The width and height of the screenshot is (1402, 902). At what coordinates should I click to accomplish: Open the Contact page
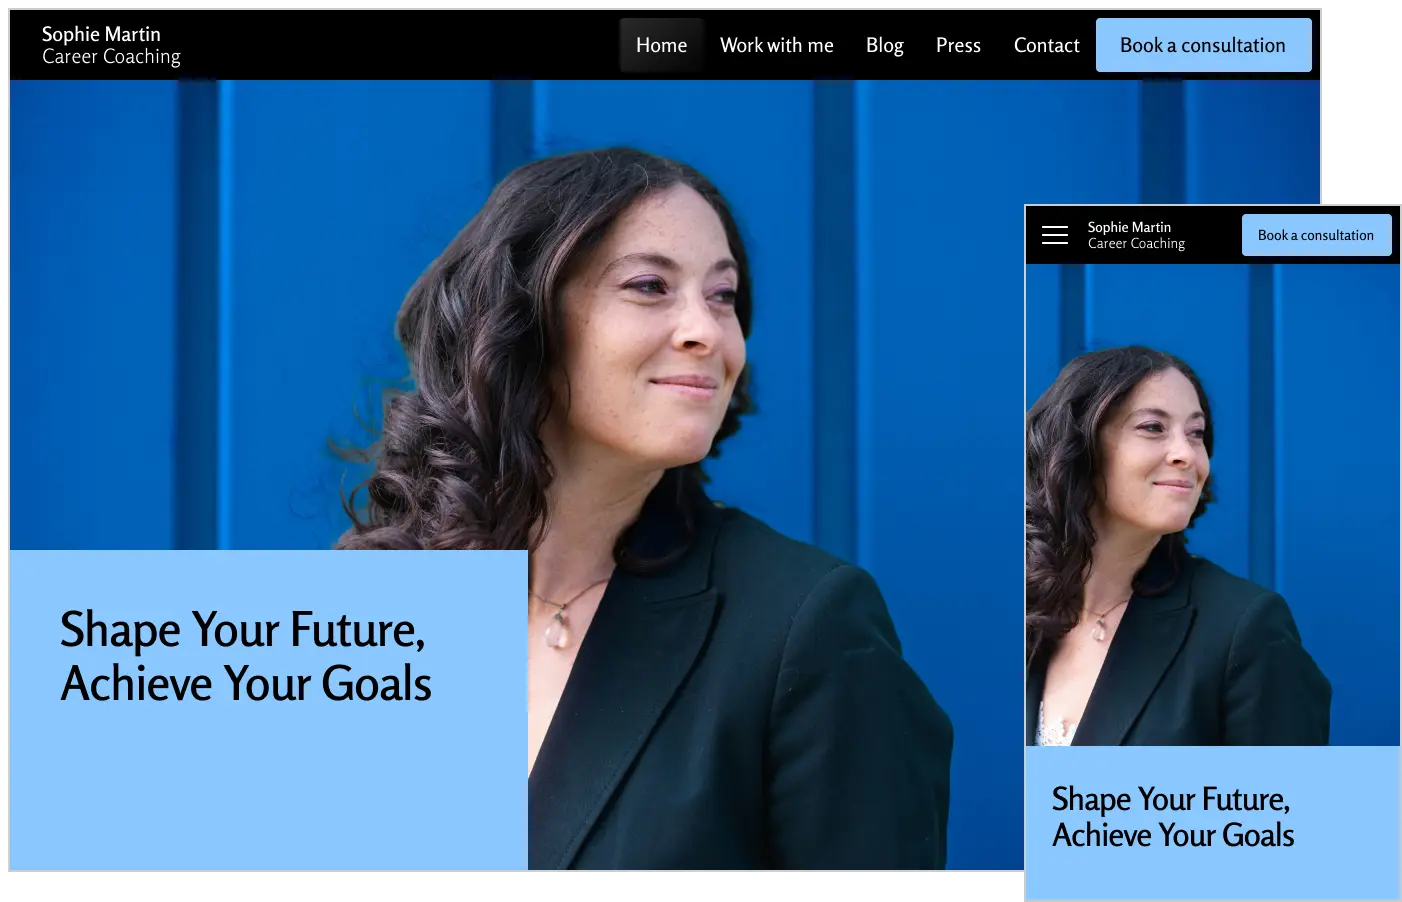click(1046, 45)
